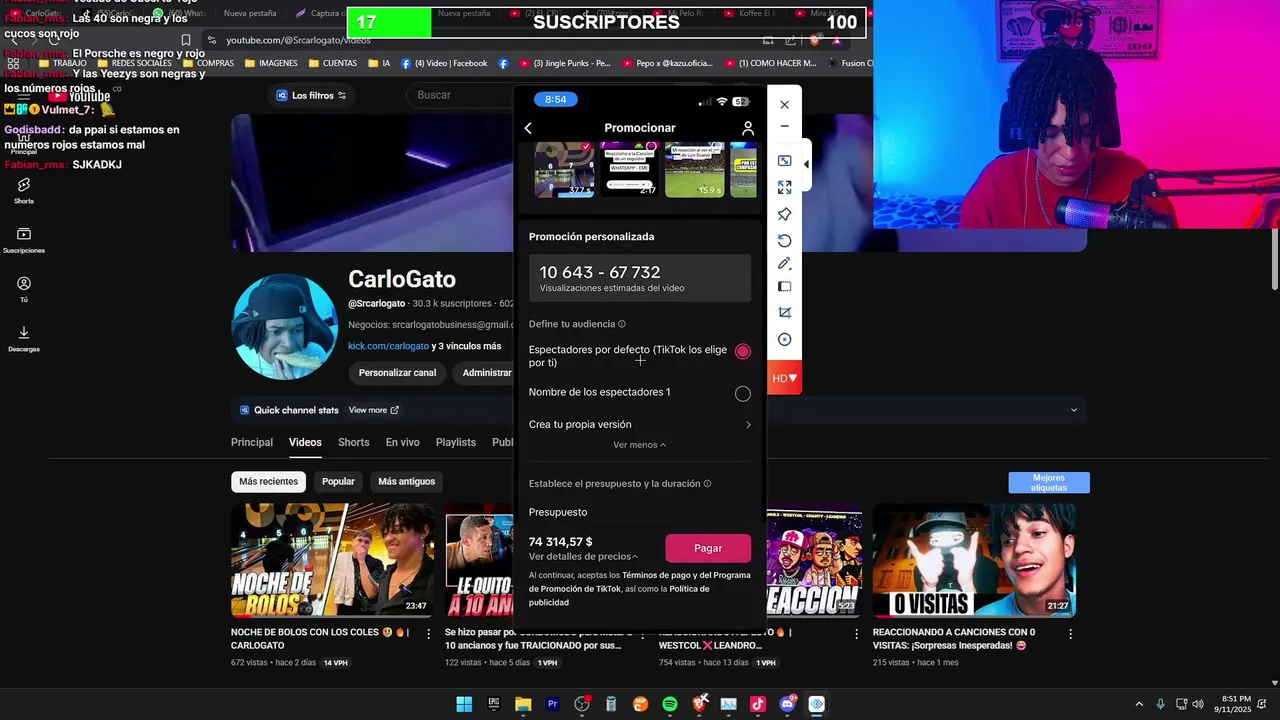Switch to Shorts channel tab
The image size is (1280, 720).
353,442
